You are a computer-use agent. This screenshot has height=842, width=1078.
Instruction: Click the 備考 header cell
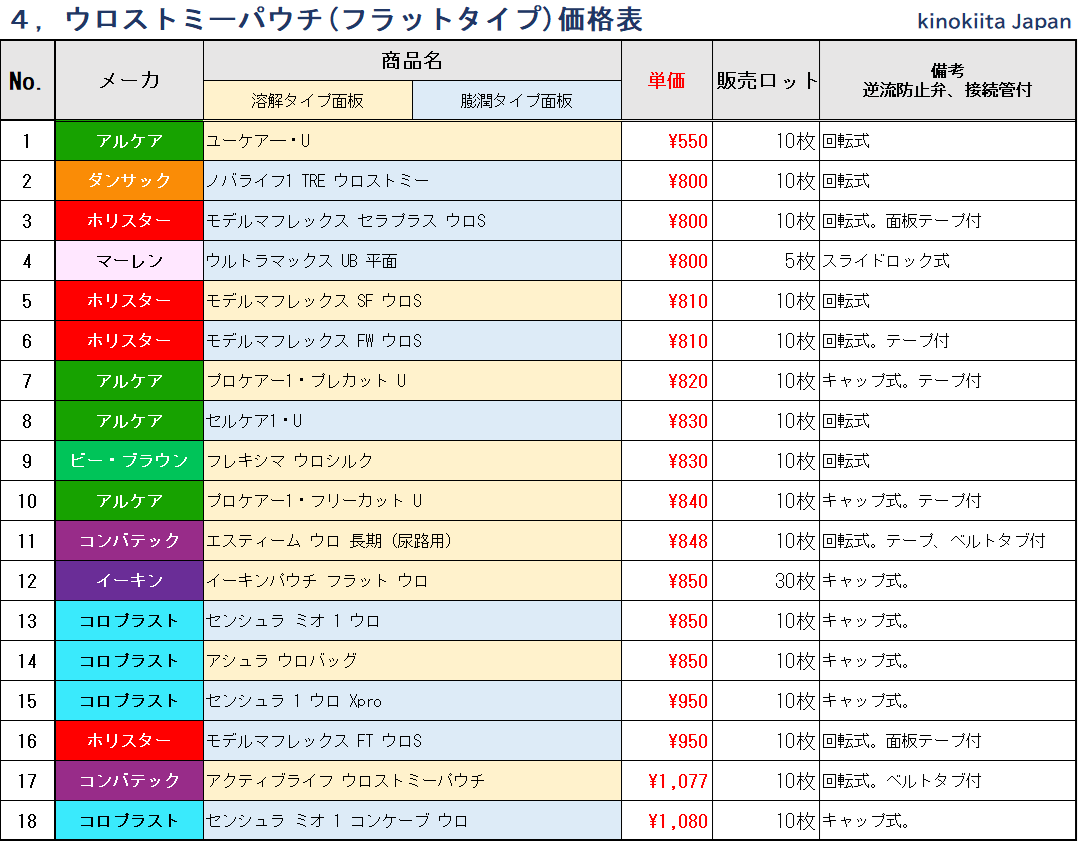[947, 81]
